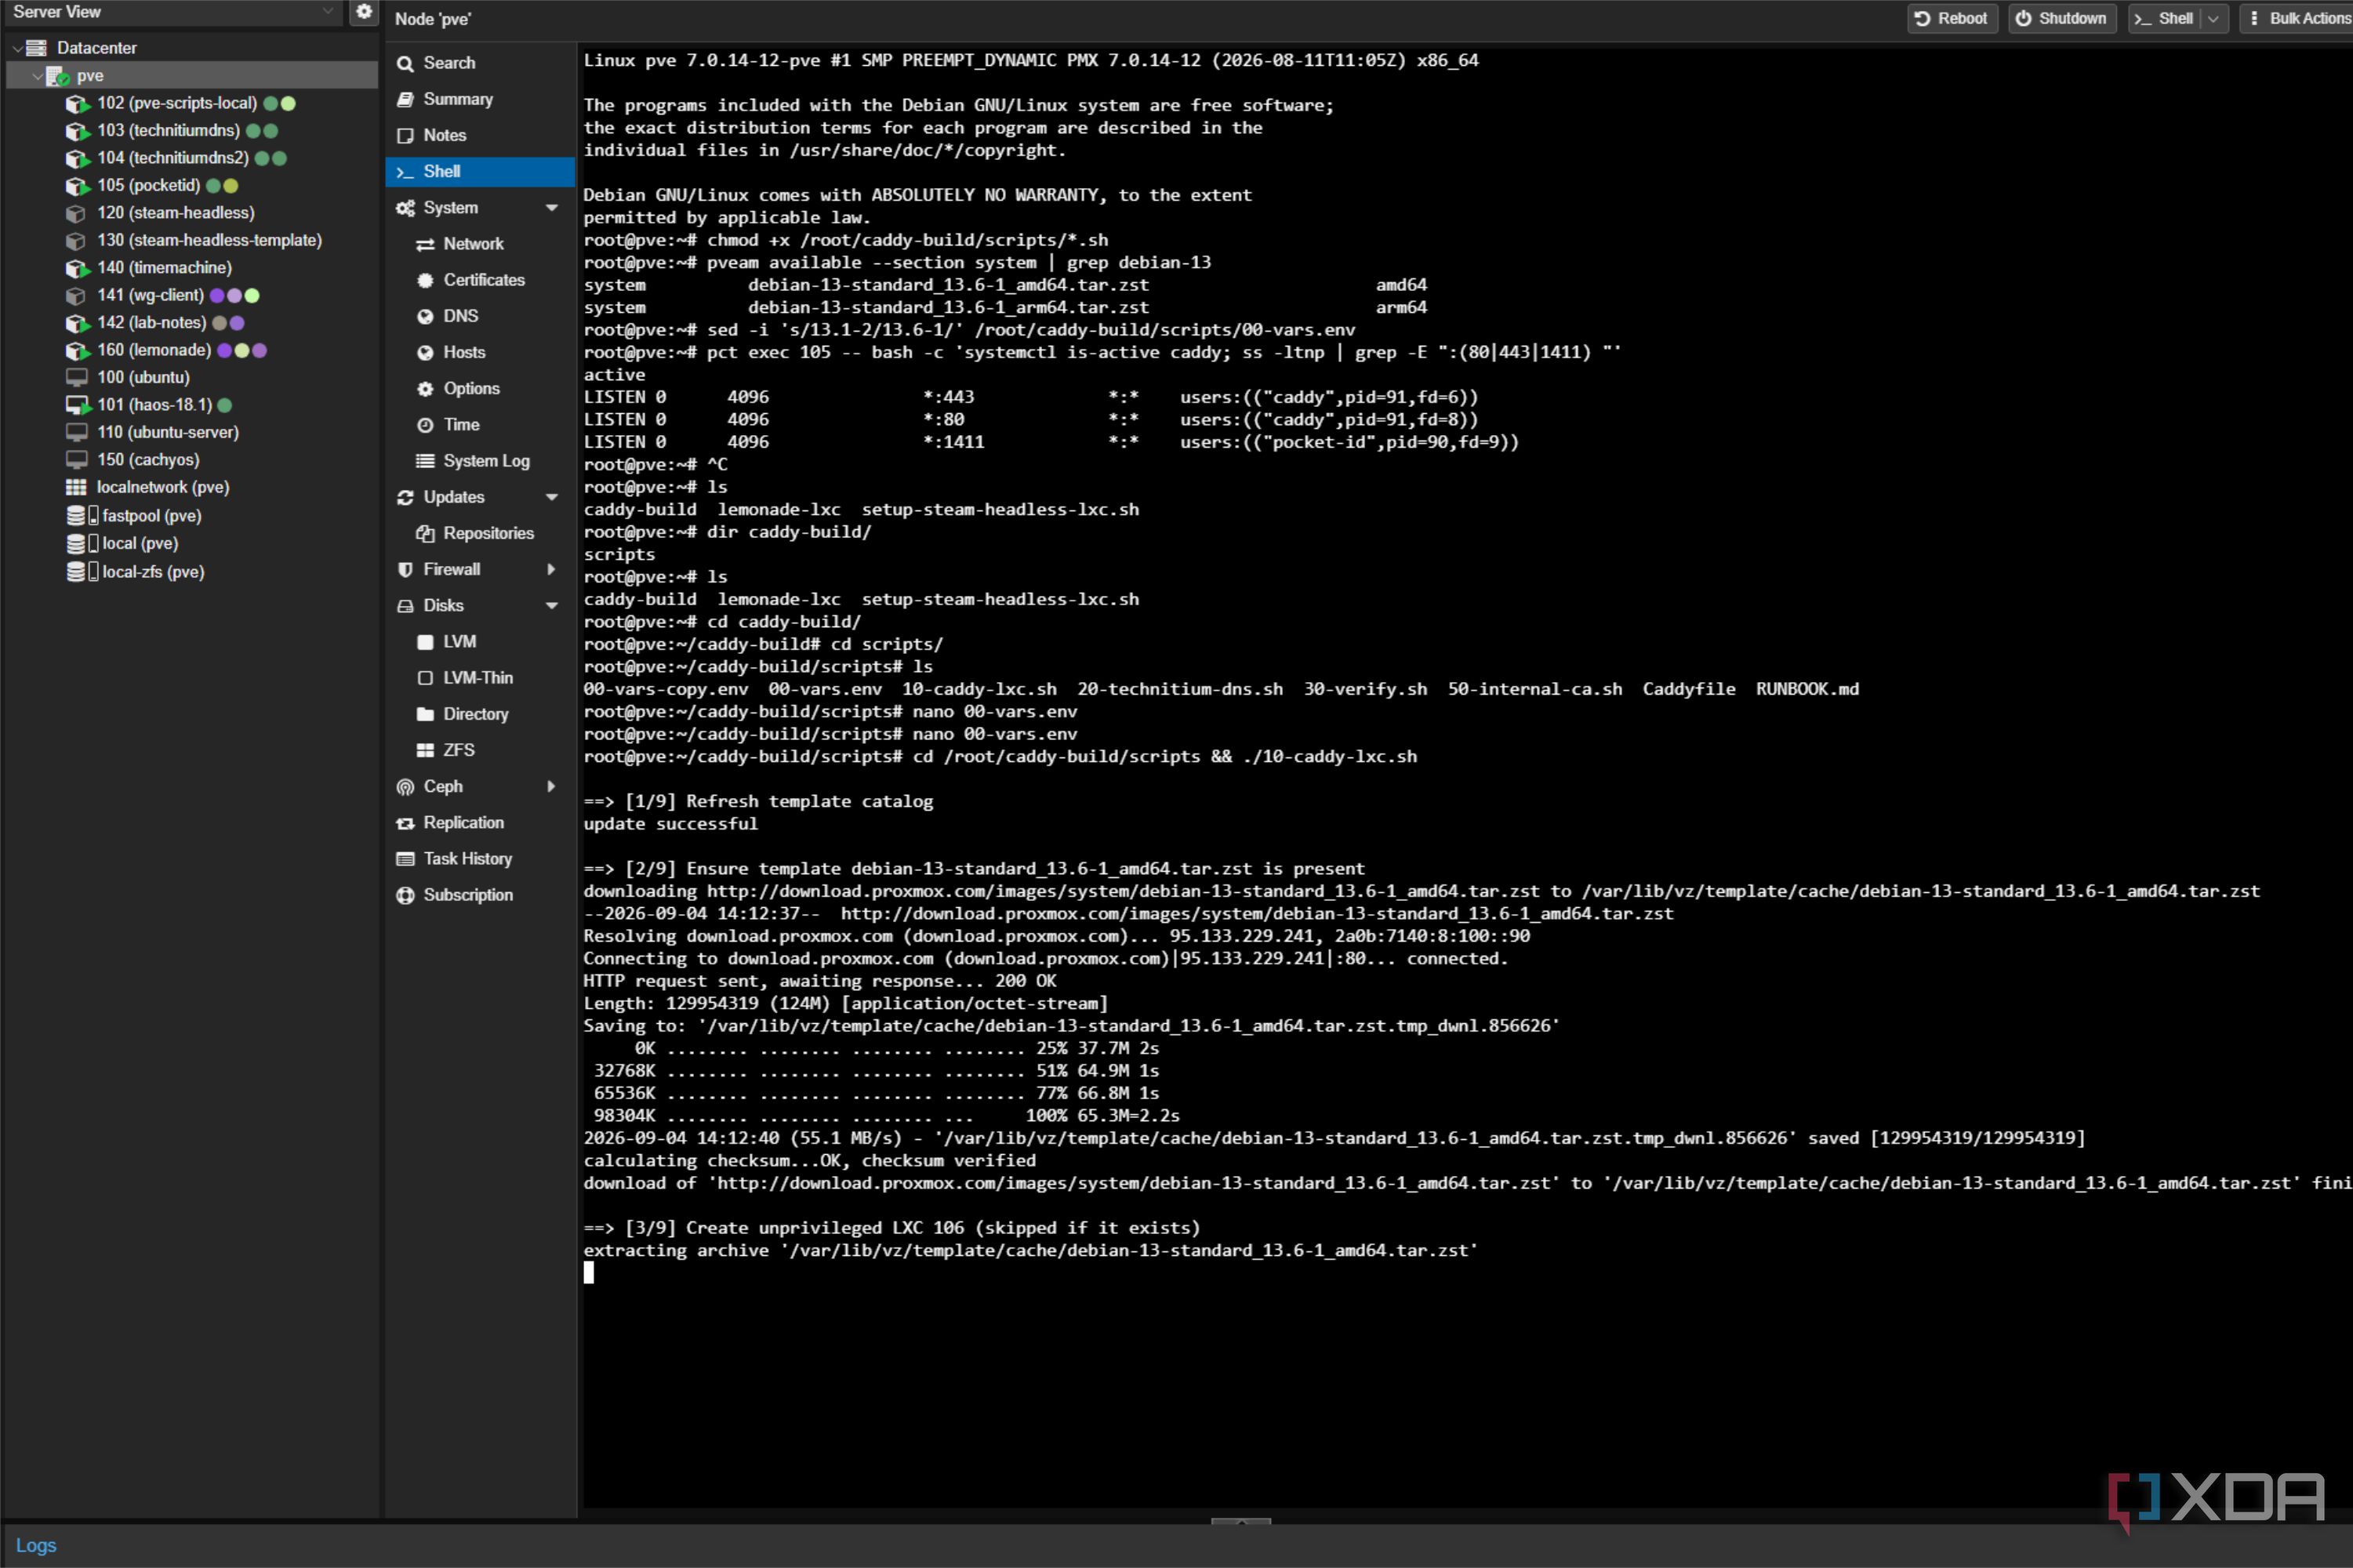Click the Ceph icon
The height and width of the screenshot is (1568, 2353).
[x=405, y=787]
